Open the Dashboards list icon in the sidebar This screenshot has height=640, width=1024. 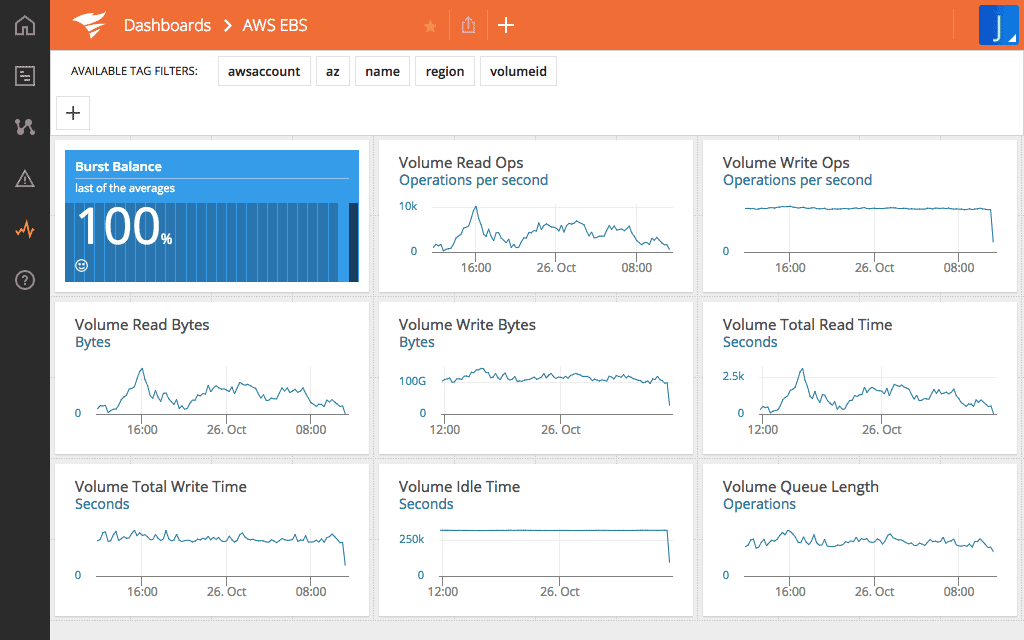coord(25,76)
